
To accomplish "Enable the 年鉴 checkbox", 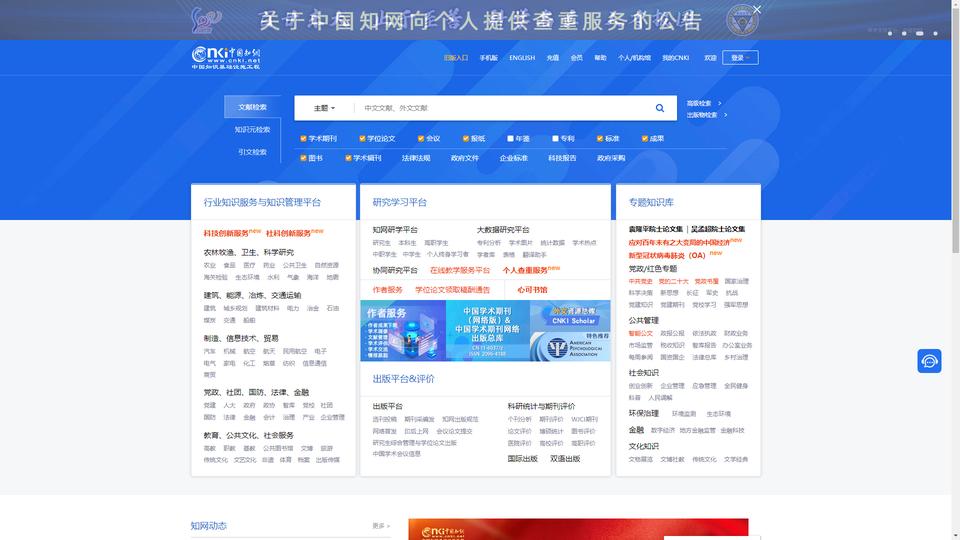I will (510, 138).
